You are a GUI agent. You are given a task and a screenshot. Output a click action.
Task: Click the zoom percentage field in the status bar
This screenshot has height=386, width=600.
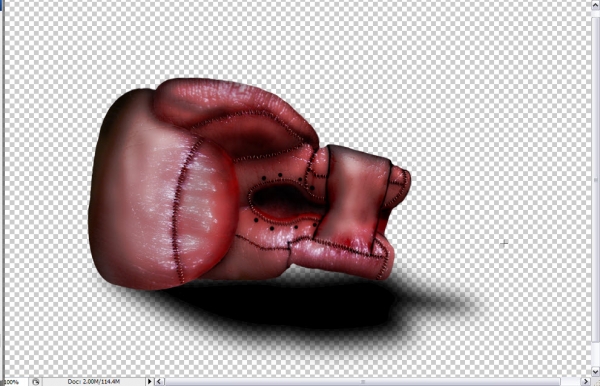click(x=15, y=382)
